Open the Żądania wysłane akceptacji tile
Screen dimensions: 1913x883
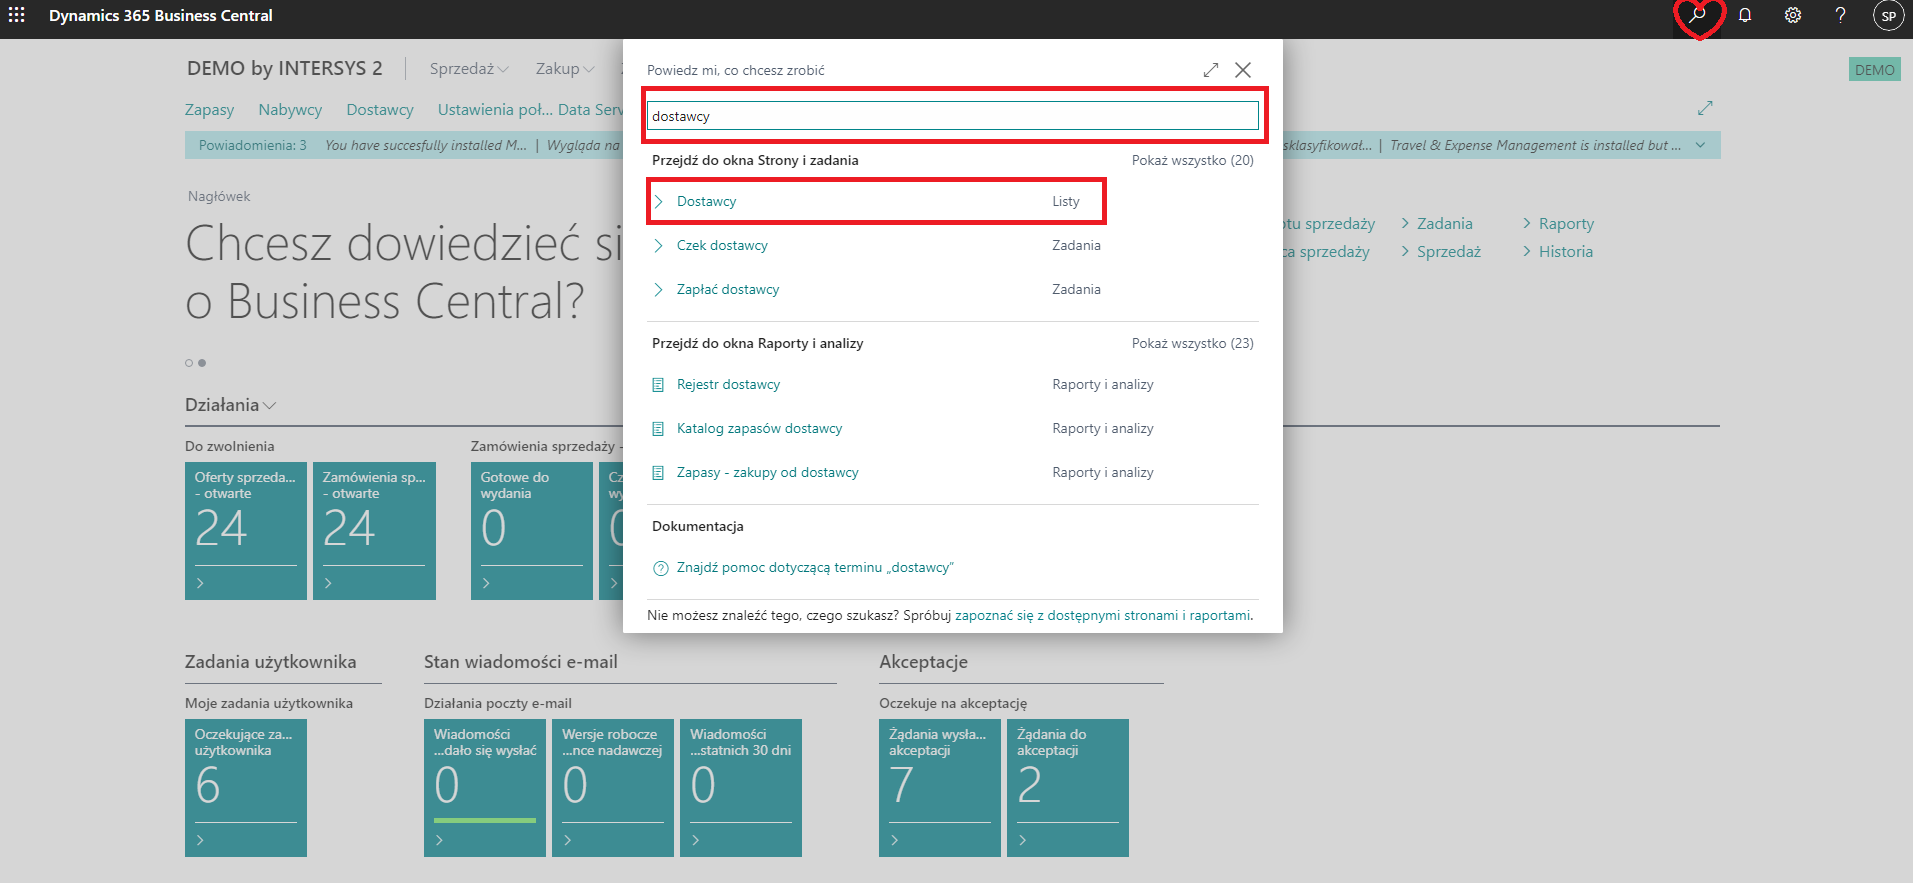point(940,788)
